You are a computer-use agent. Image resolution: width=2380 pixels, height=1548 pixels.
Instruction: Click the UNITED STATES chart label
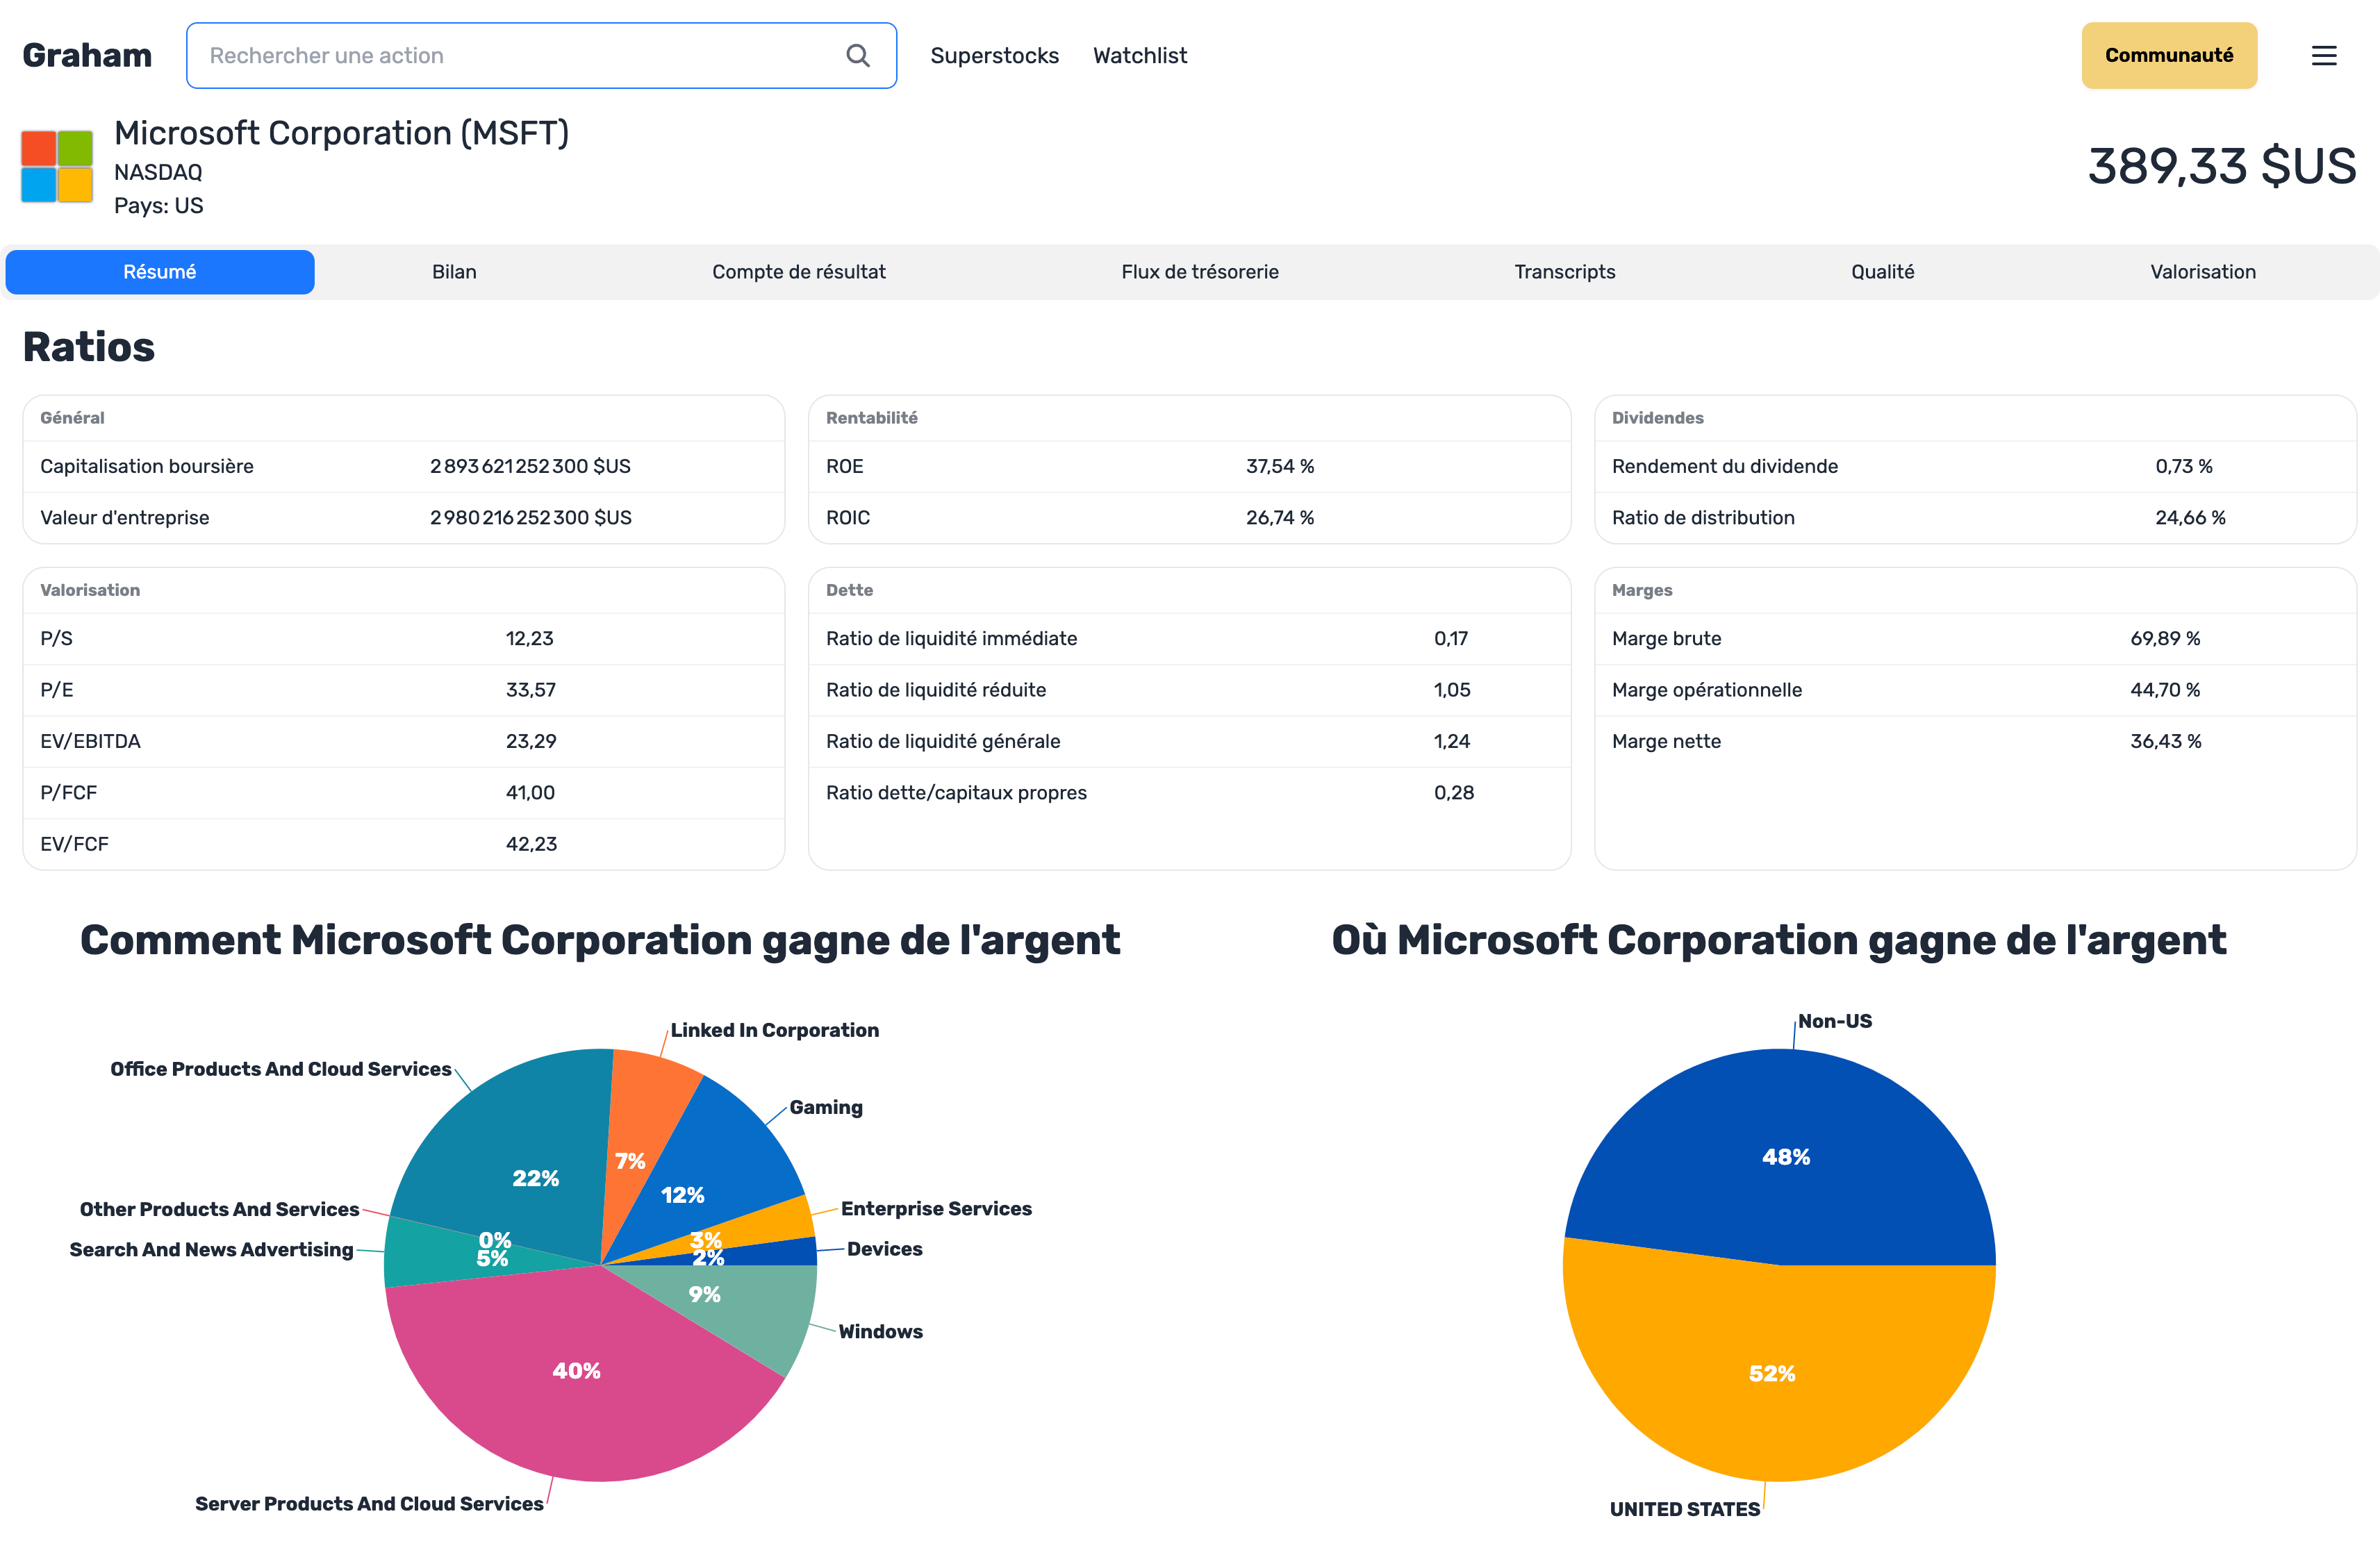(x=1684, y=1509)
